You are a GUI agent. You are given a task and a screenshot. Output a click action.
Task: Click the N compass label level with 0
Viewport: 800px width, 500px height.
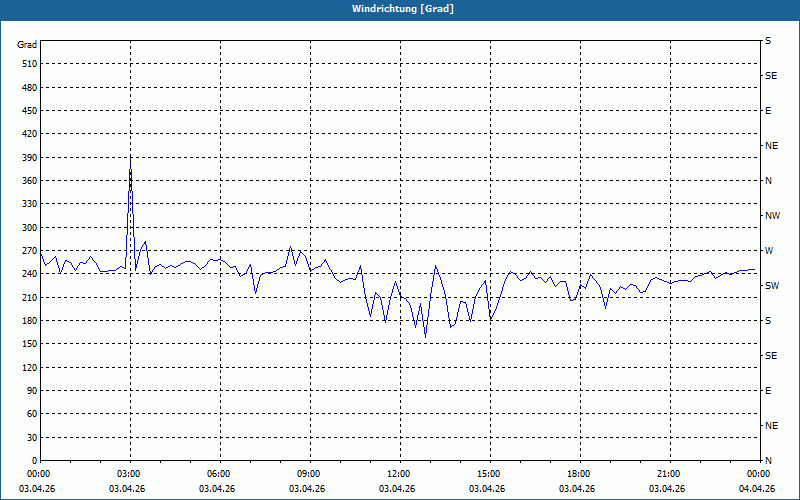click(x=768, y=461)
